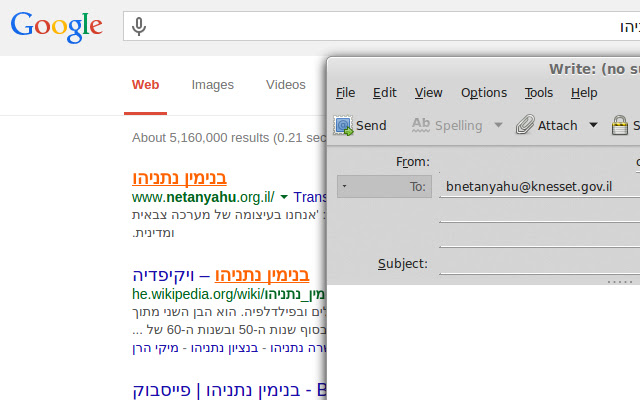
Task: Click the About 5,160,000 results text
Action: tap(229, 138)
